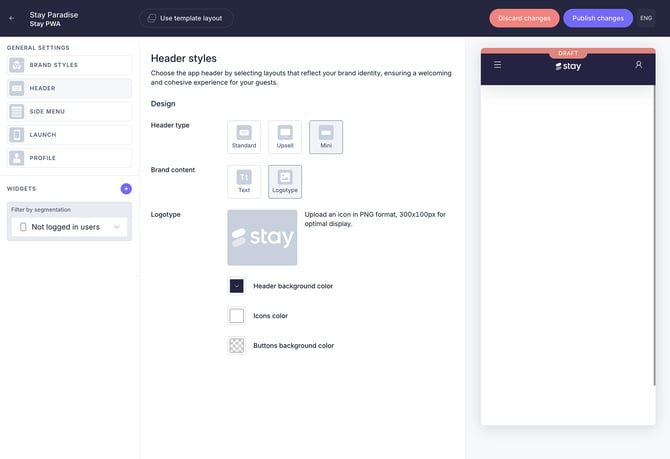
Task: Click Discard changes
Action: point(524,18)
